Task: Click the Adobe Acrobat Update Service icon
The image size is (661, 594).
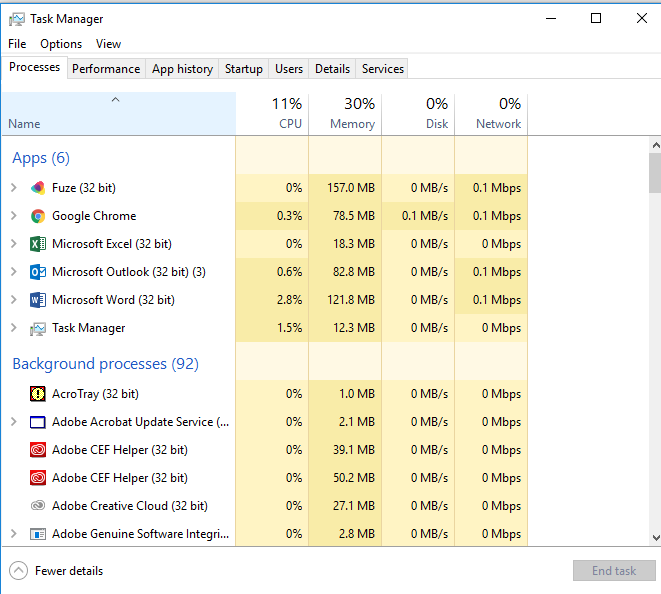Action: 38,422
